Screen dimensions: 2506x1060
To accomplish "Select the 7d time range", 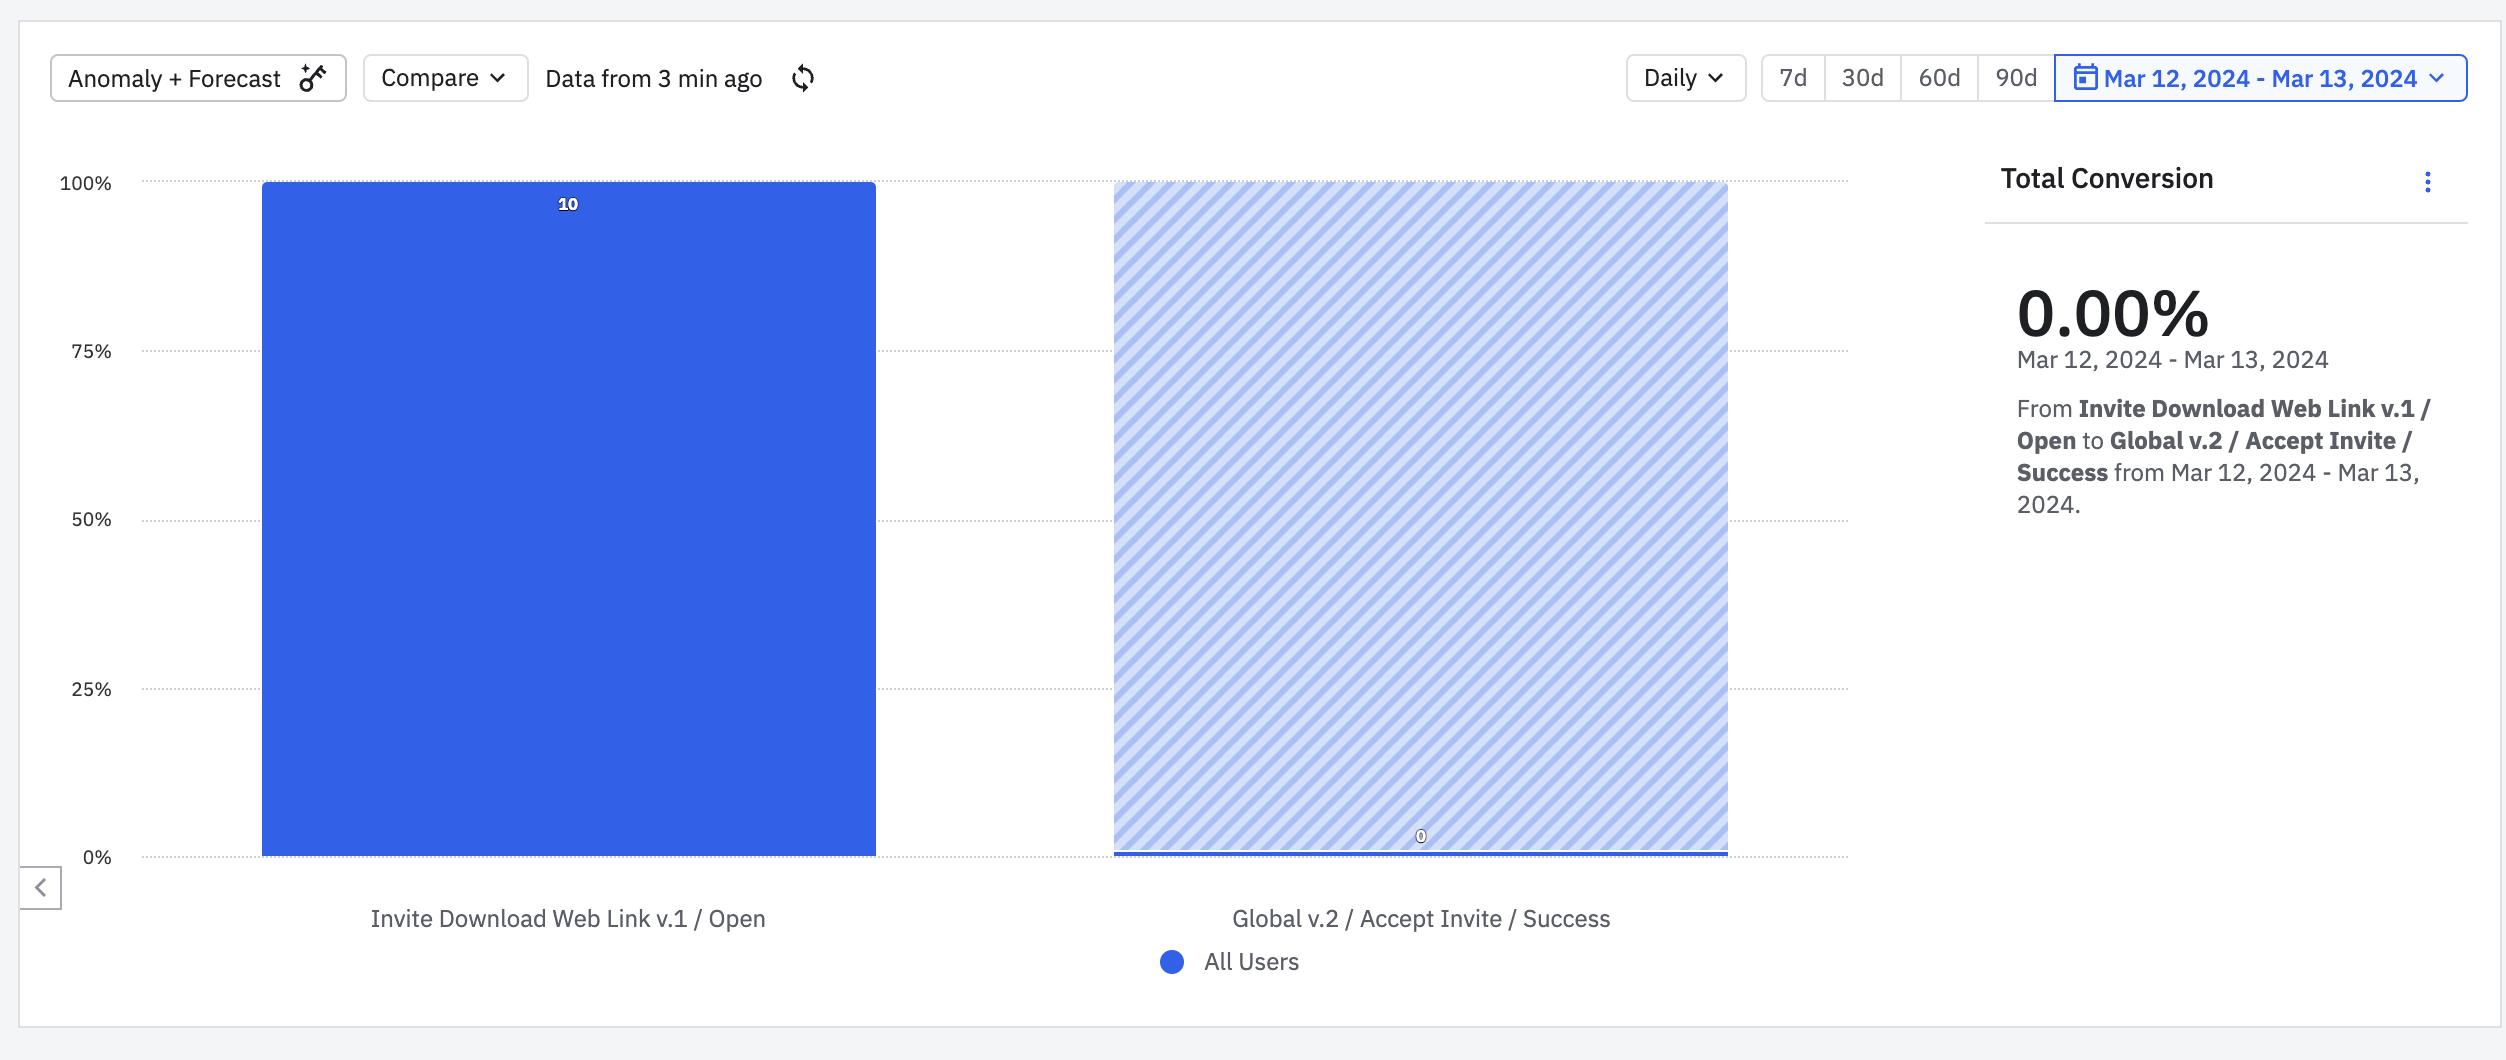I will 1793,78.
